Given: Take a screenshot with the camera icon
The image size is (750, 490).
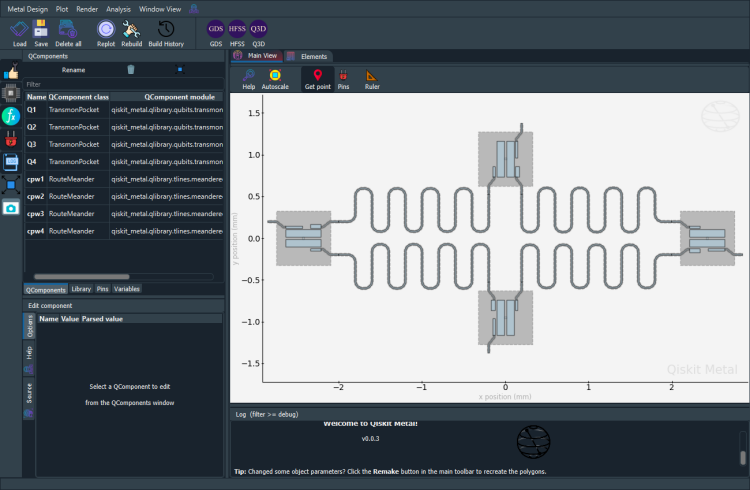Looking at the screenshot, I should pos(11,208).
